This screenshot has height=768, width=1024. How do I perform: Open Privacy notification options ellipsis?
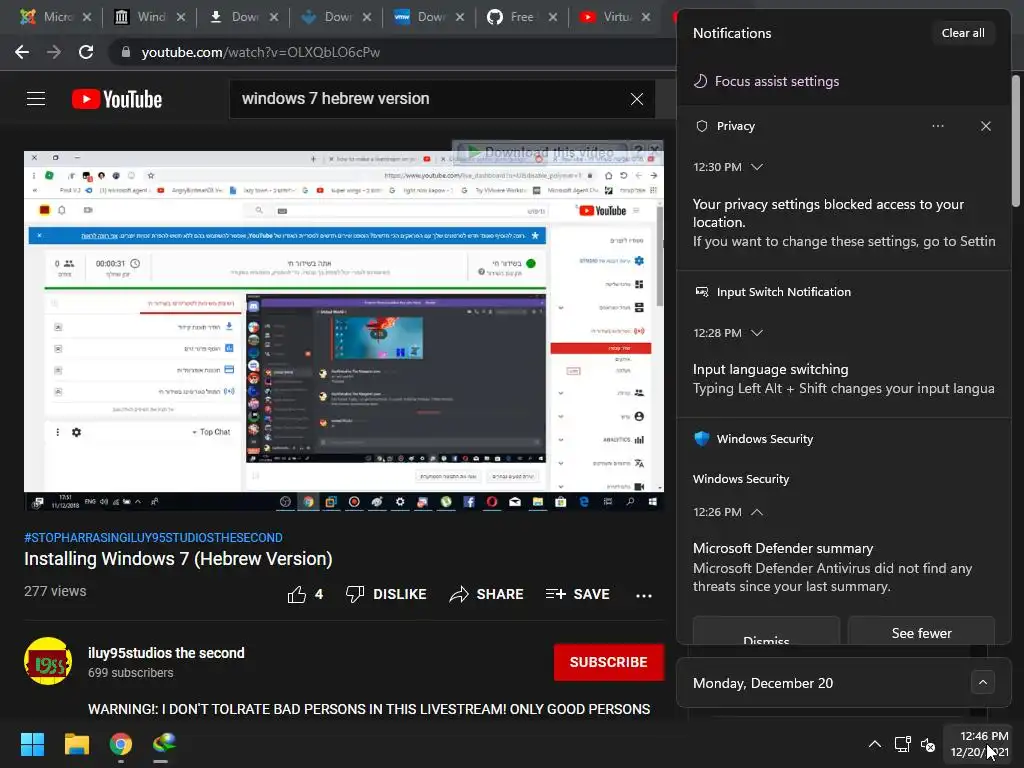938,126
